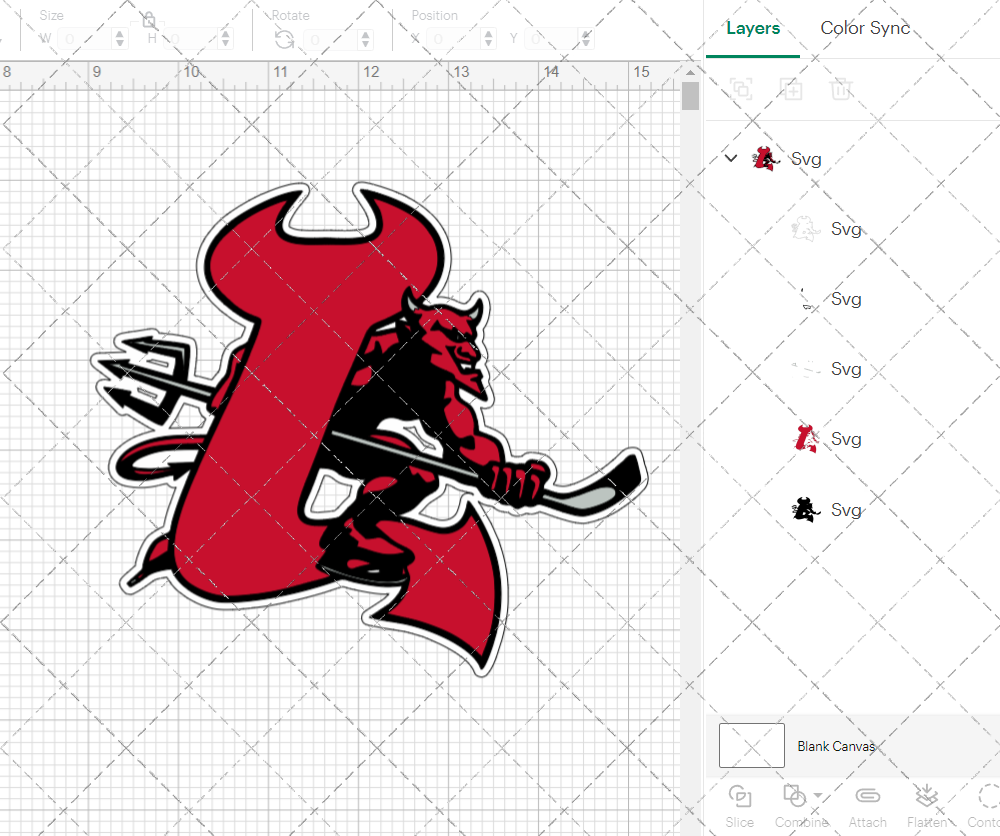The width and height of the screenshot is (1000, 836).
Task: Click the Rotate stepper arrows
Action: tap(365, 39)
